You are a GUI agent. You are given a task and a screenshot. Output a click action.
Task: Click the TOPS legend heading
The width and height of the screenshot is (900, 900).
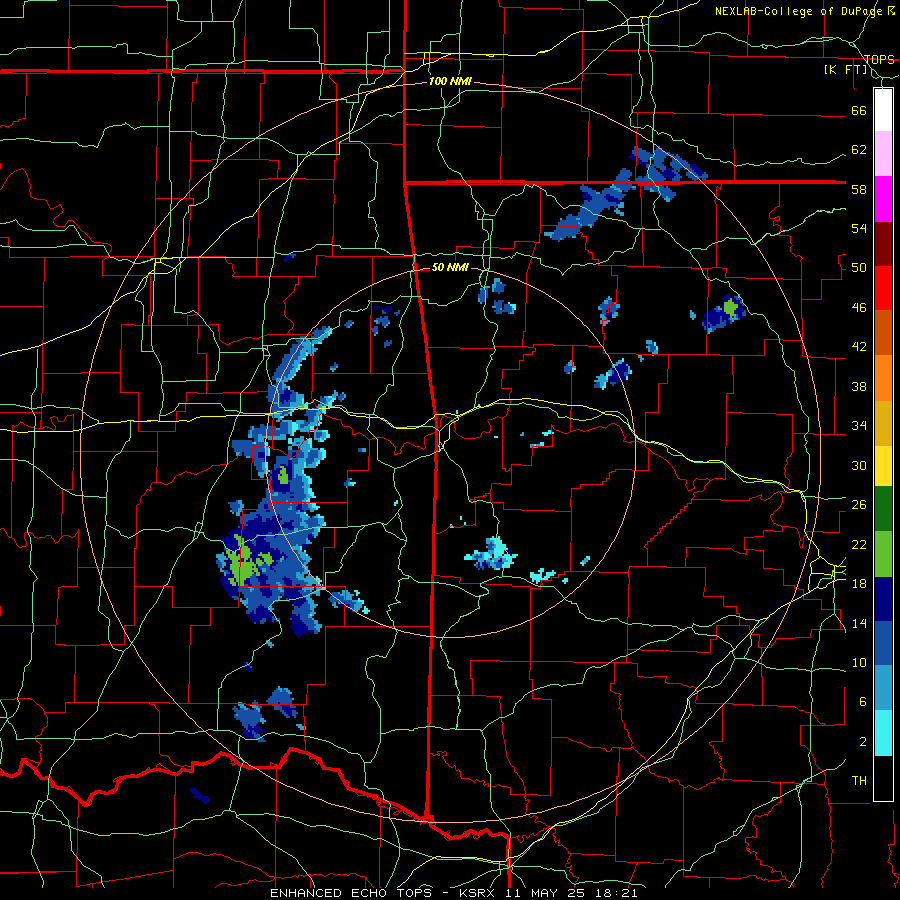[x=879, y=59]
